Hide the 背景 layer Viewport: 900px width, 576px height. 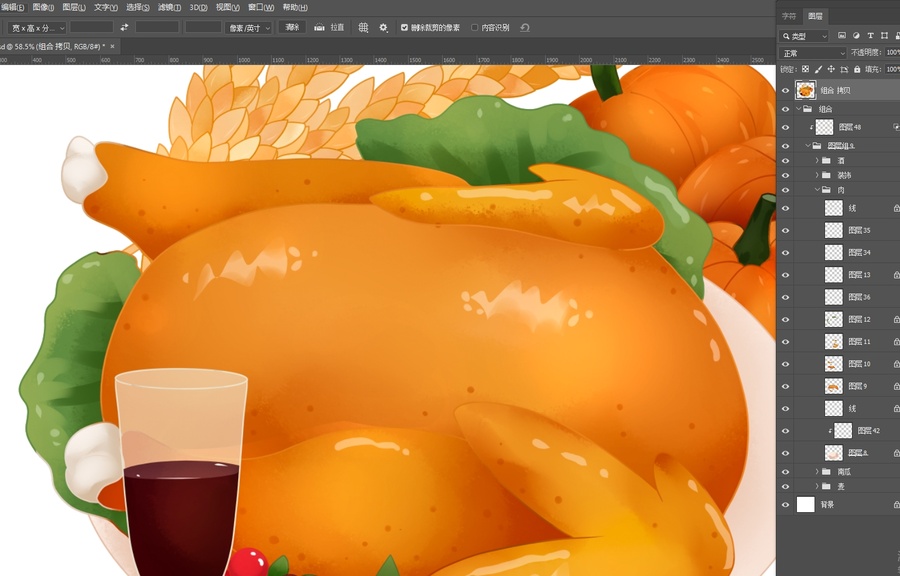click(x=785, y=505)
